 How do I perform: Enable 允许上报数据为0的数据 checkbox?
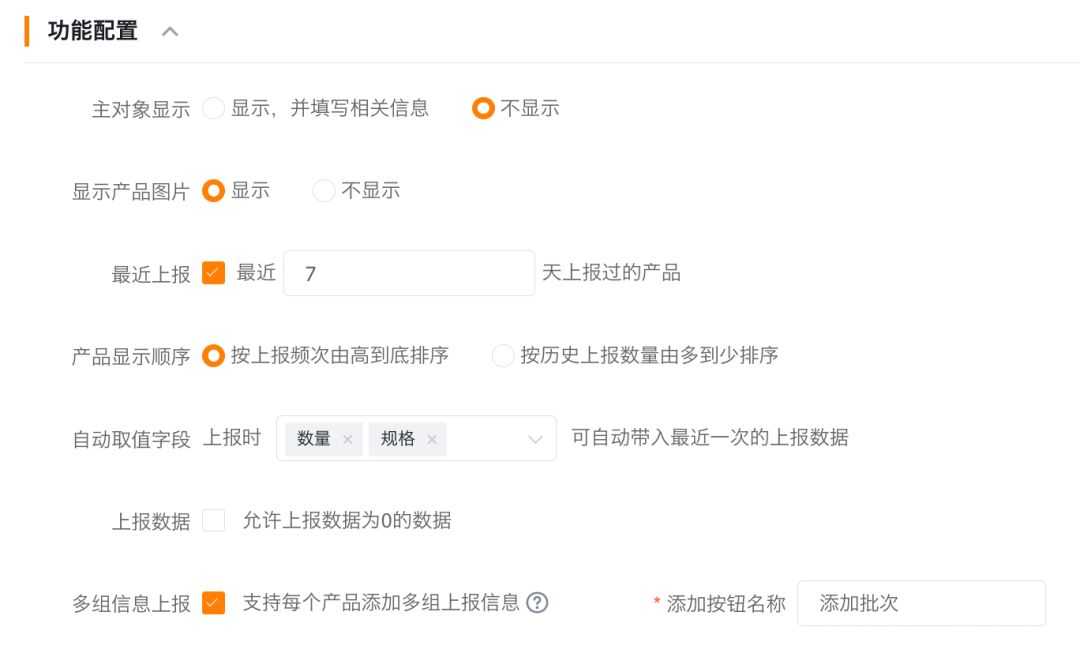(214, 521)
